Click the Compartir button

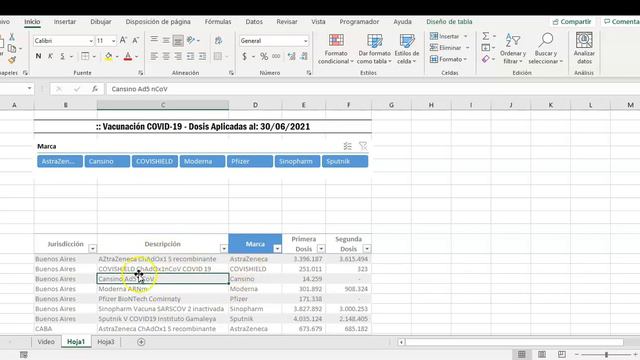click(x=571, y=22)
